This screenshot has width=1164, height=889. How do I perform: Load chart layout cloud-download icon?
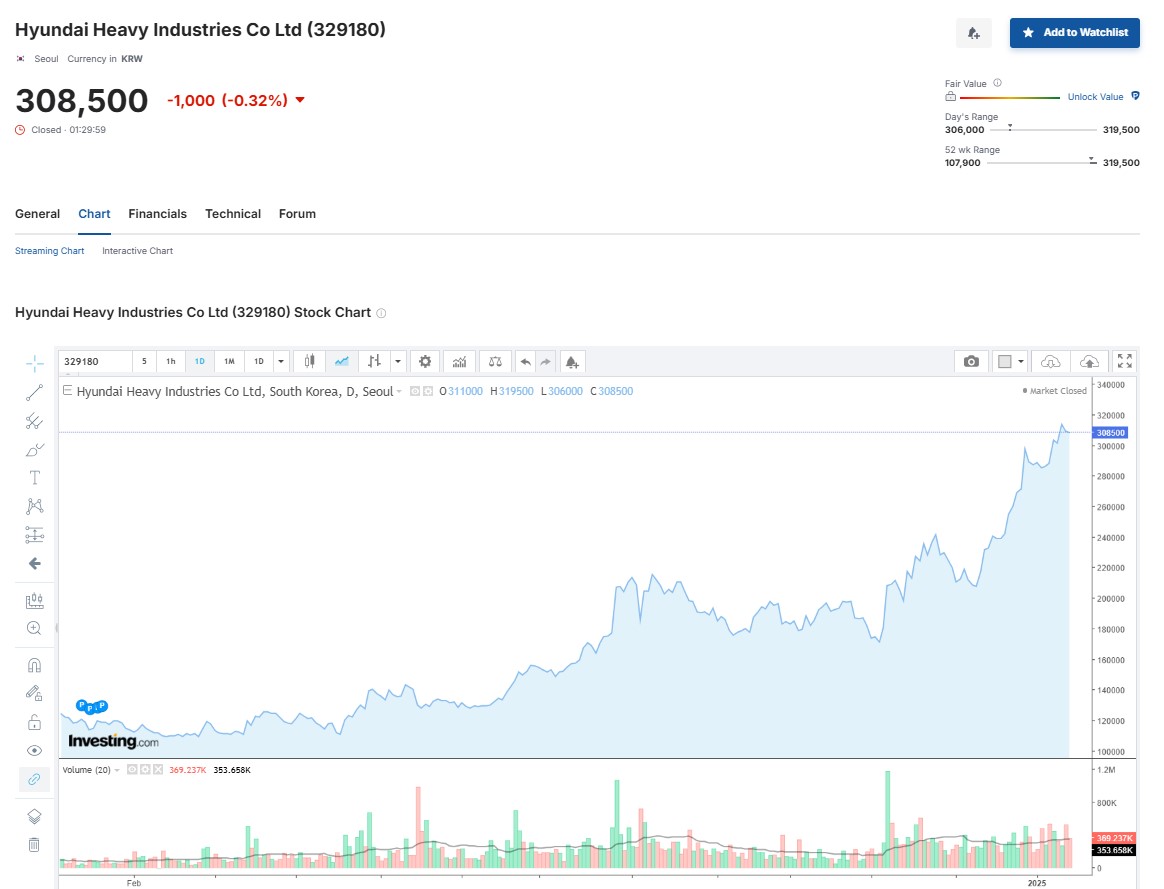(1050, 361)
